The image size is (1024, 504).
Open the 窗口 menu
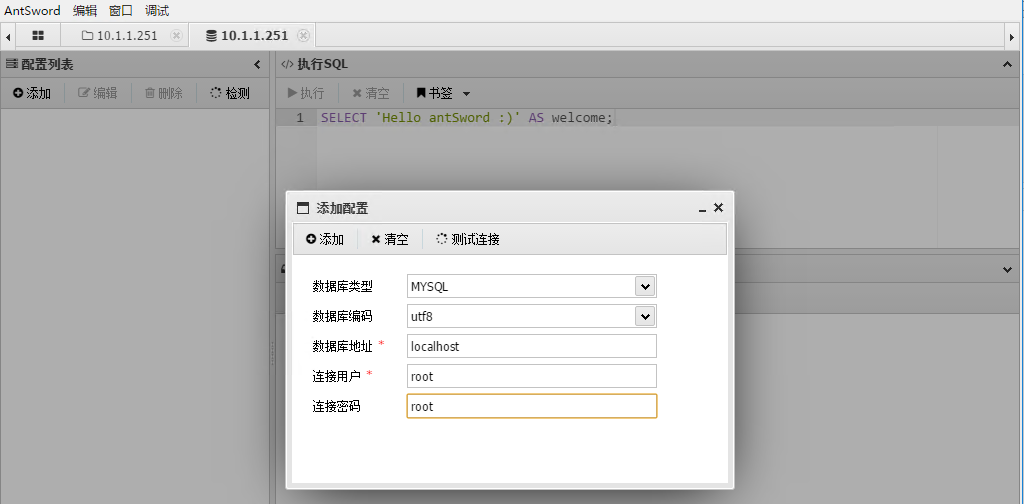click(x=121, y=10)
